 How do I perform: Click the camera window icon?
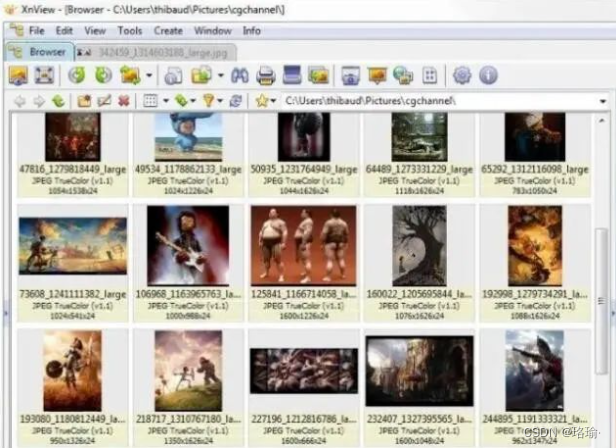[x=350, y=75]
